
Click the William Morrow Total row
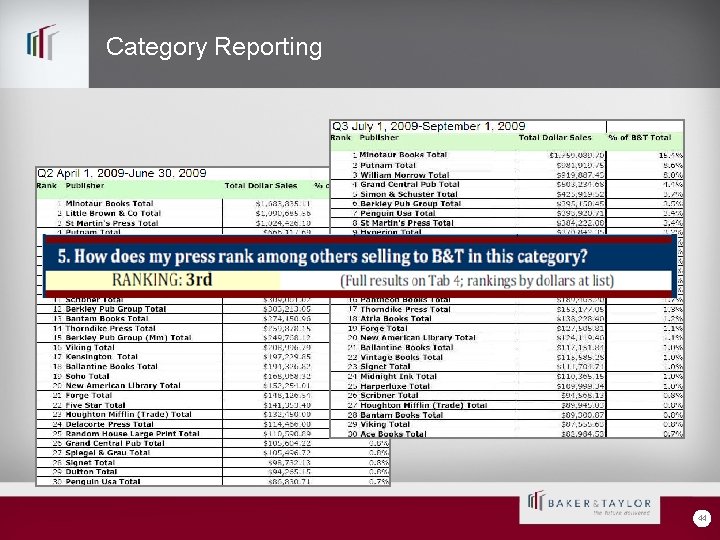coord(507,175)
